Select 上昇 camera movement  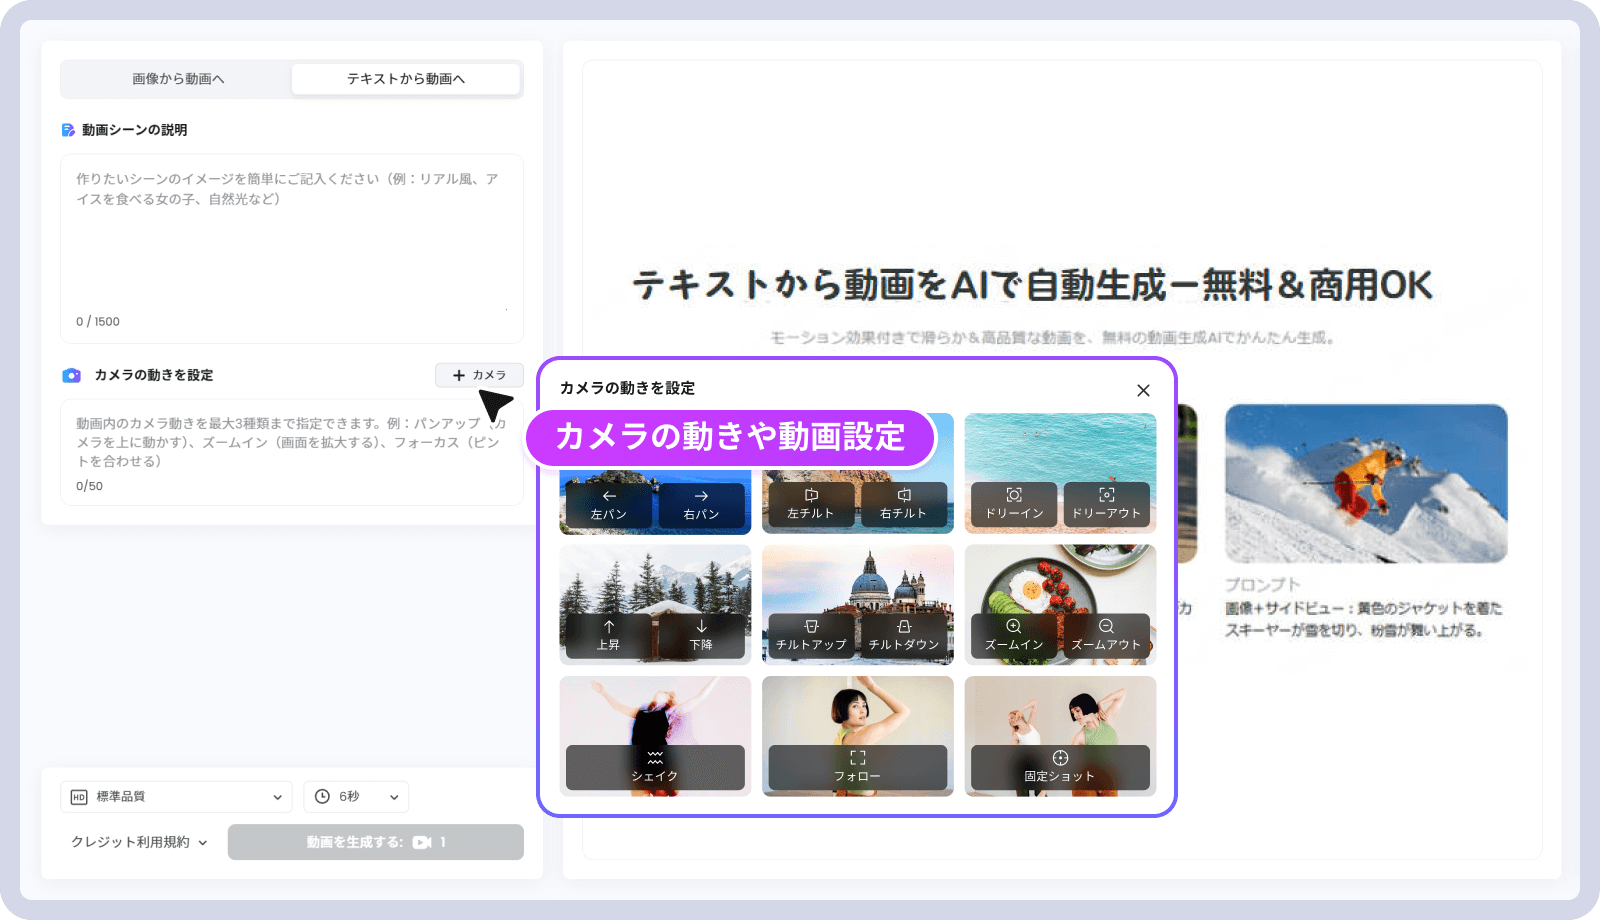coord(609,636)
